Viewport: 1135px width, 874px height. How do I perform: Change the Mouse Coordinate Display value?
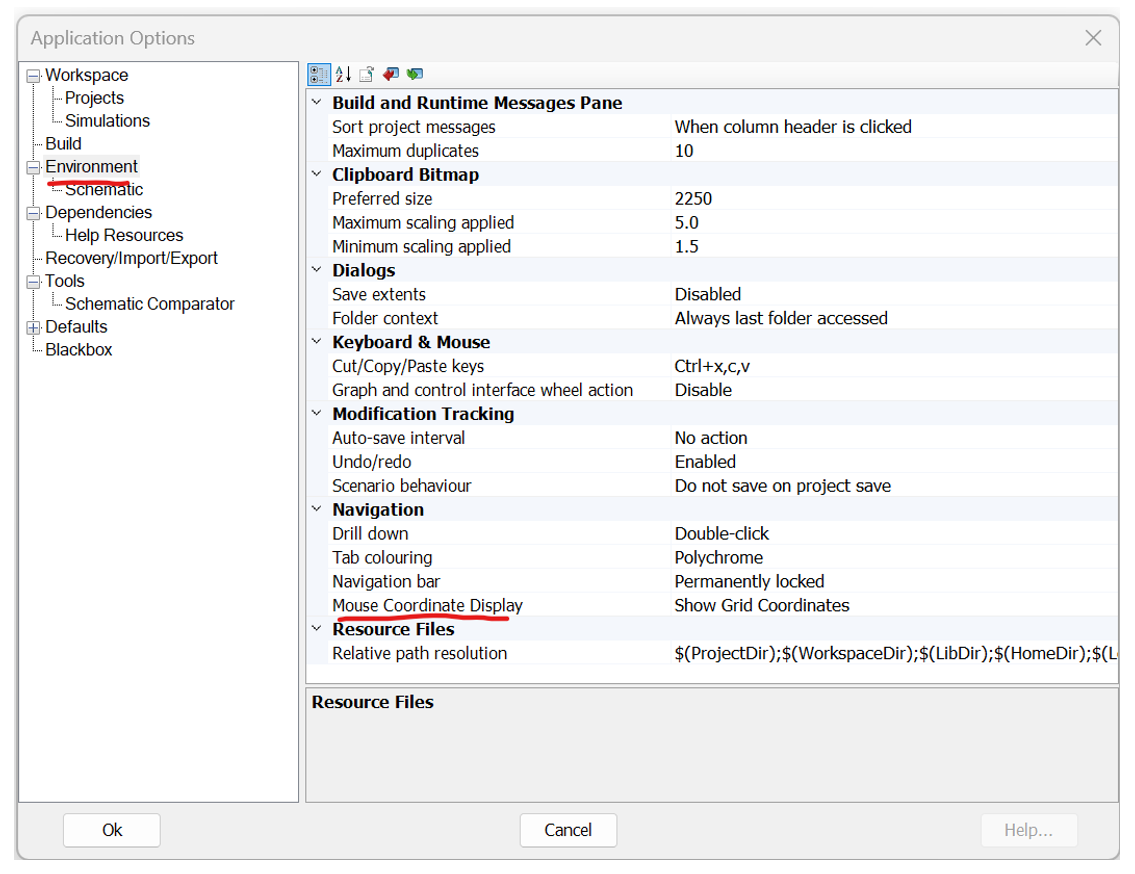[x=762, y=606]
